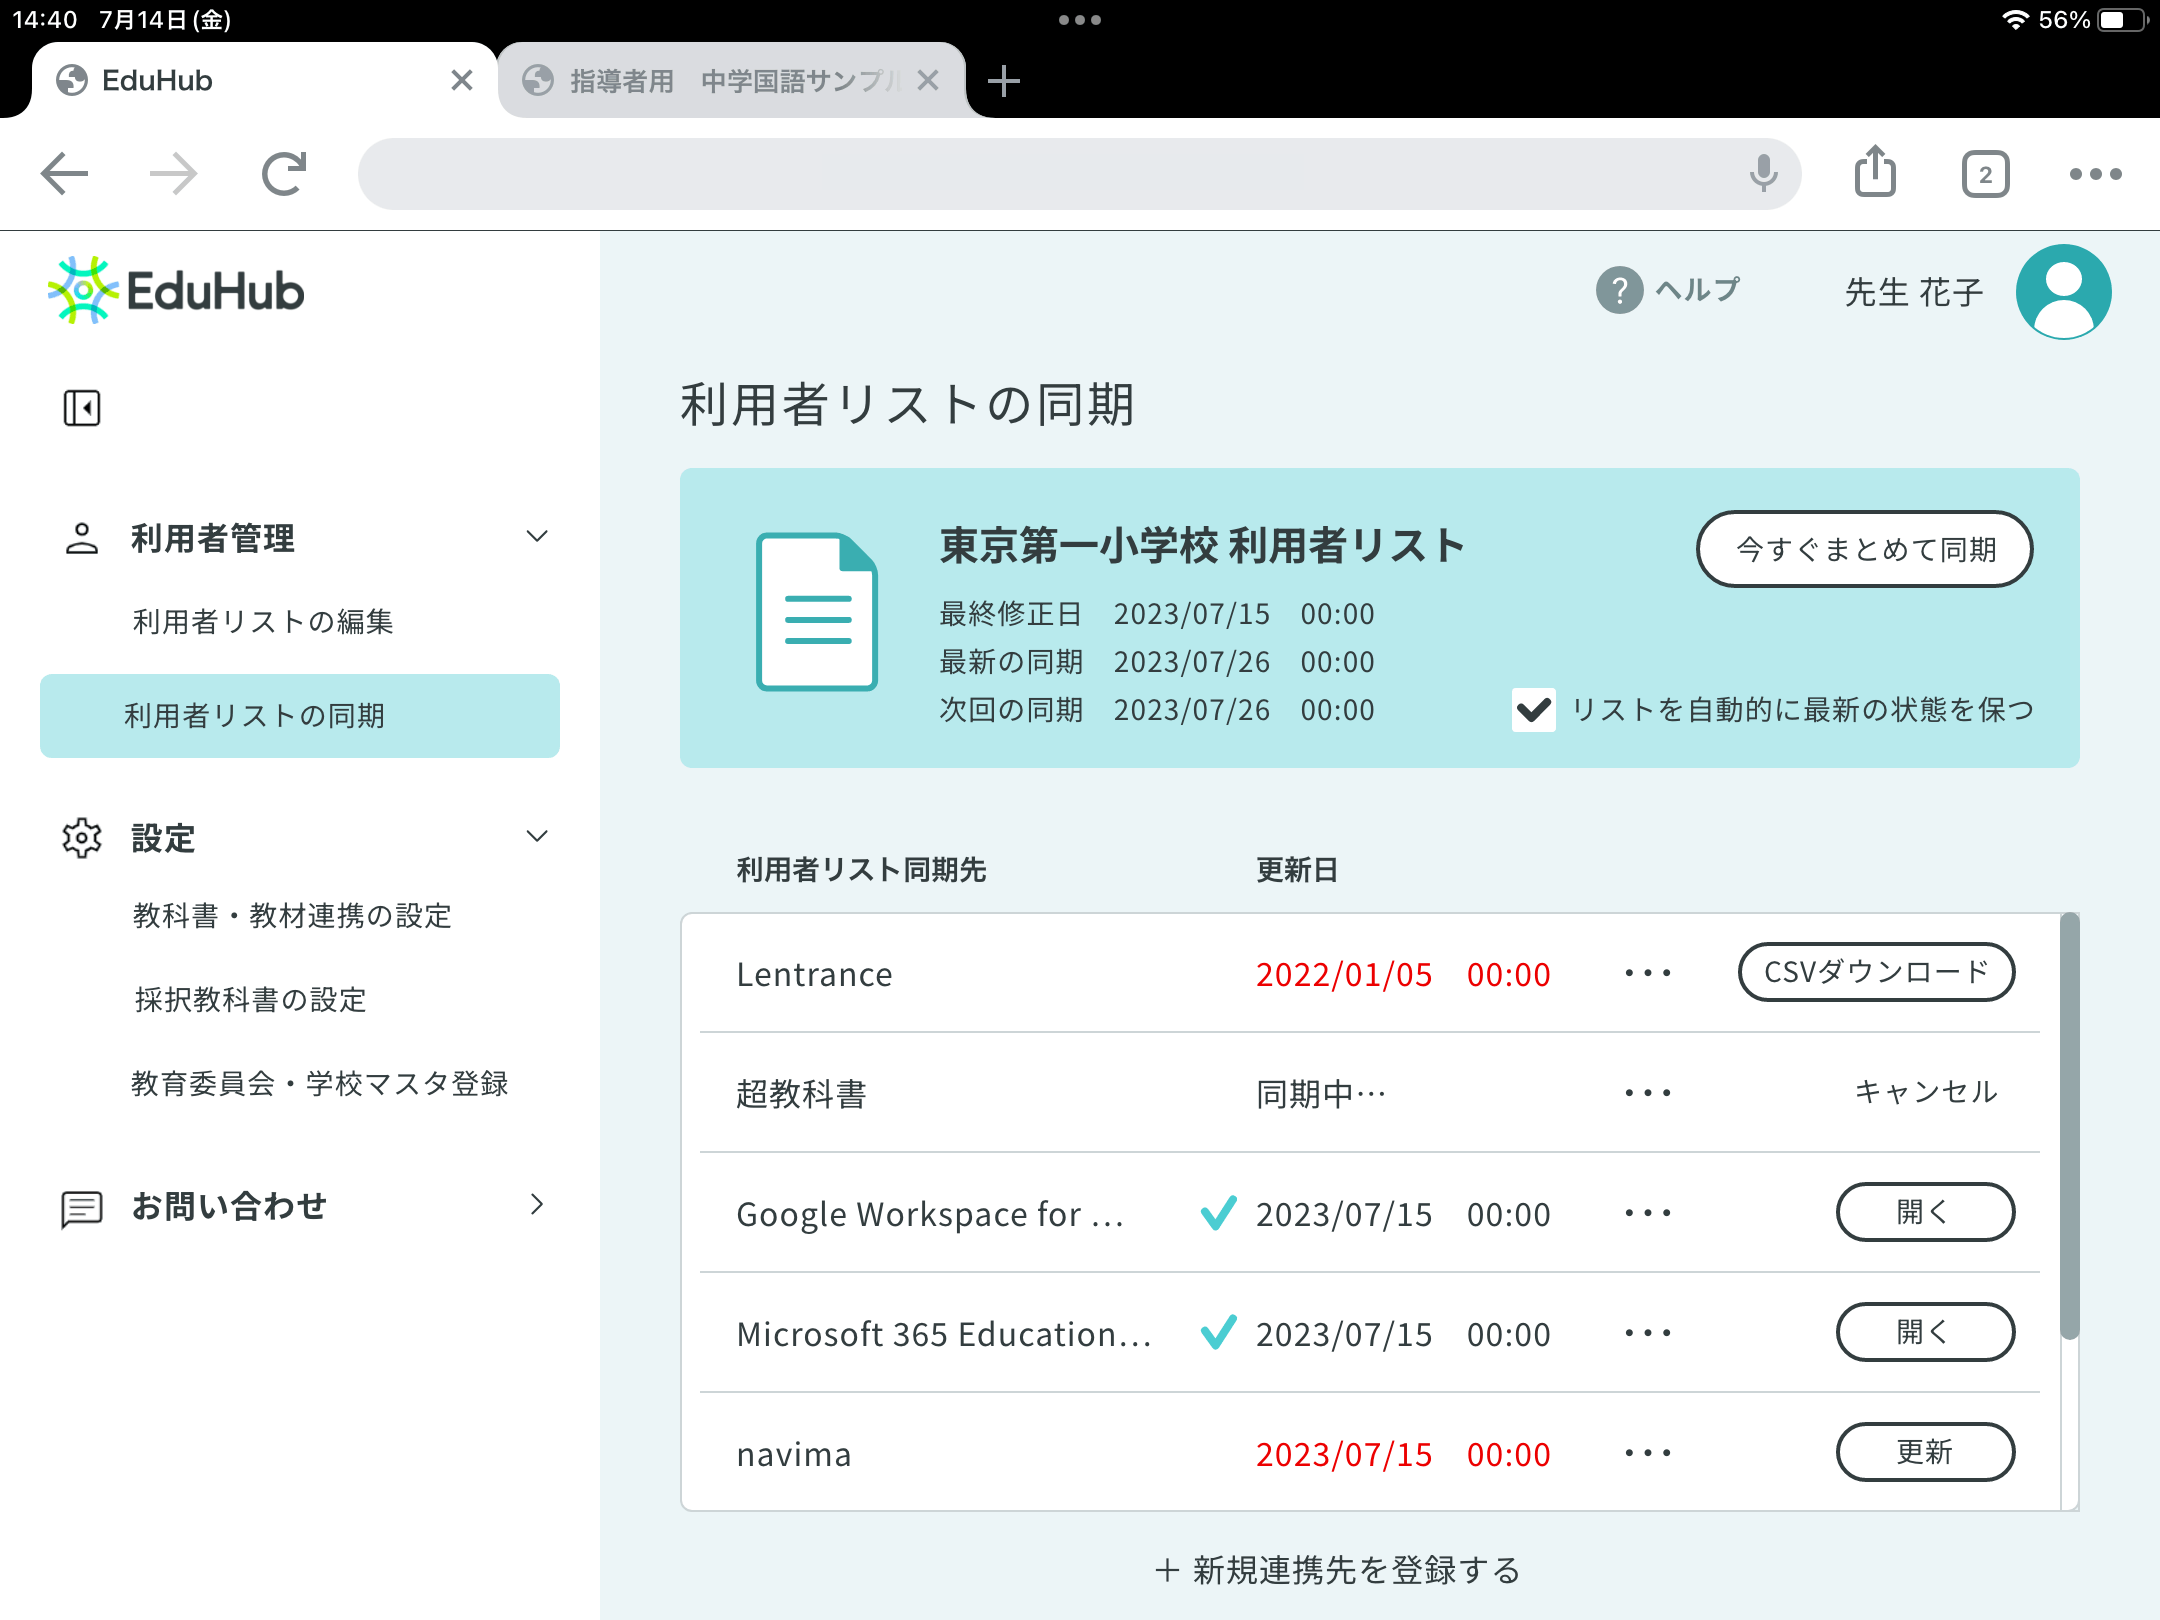The image size is (2160, 1620).
Task: Click the 更新日 column header
Action: 1297,870
